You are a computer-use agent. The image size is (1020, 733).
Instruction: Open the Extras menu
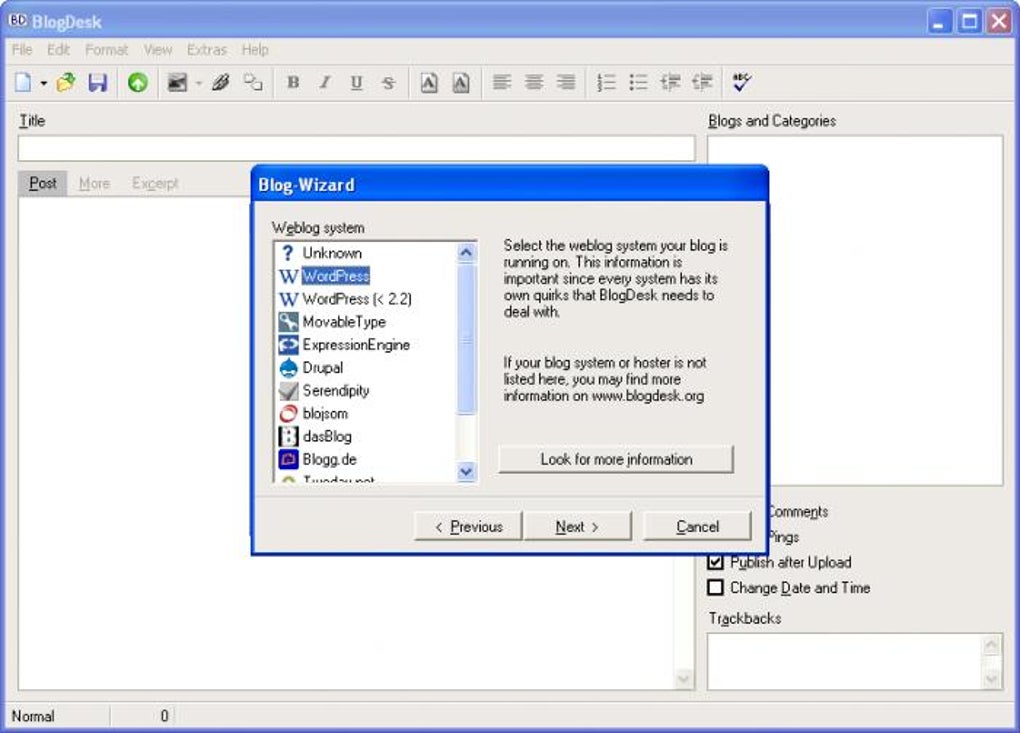pyautogui.click(x=207, y=50)
